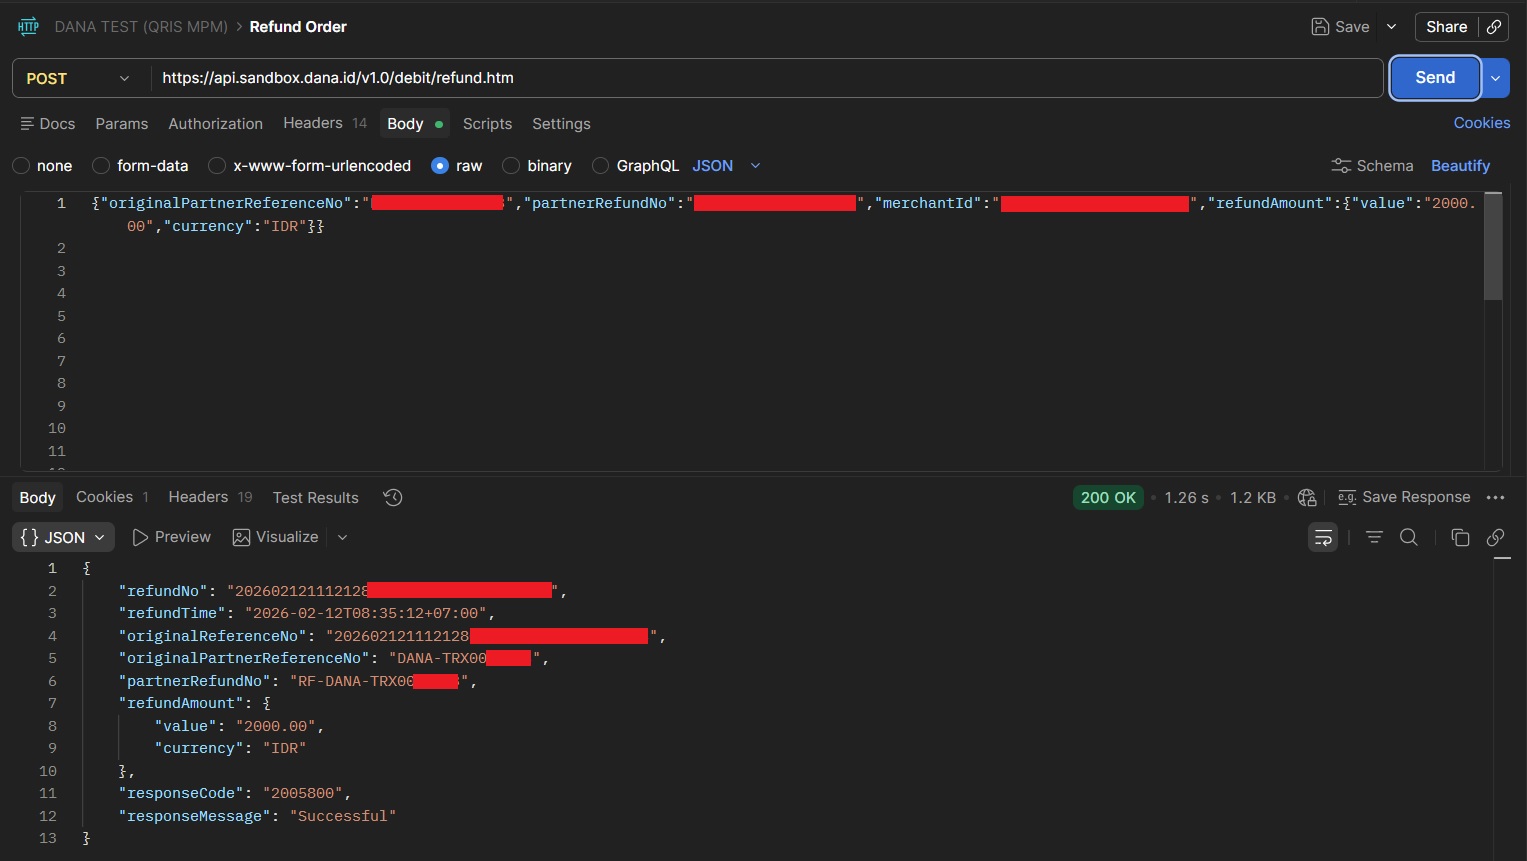This screenshot has height=861, width=1527.
Task: Toggle word wrap in response
Action: 1323,538
